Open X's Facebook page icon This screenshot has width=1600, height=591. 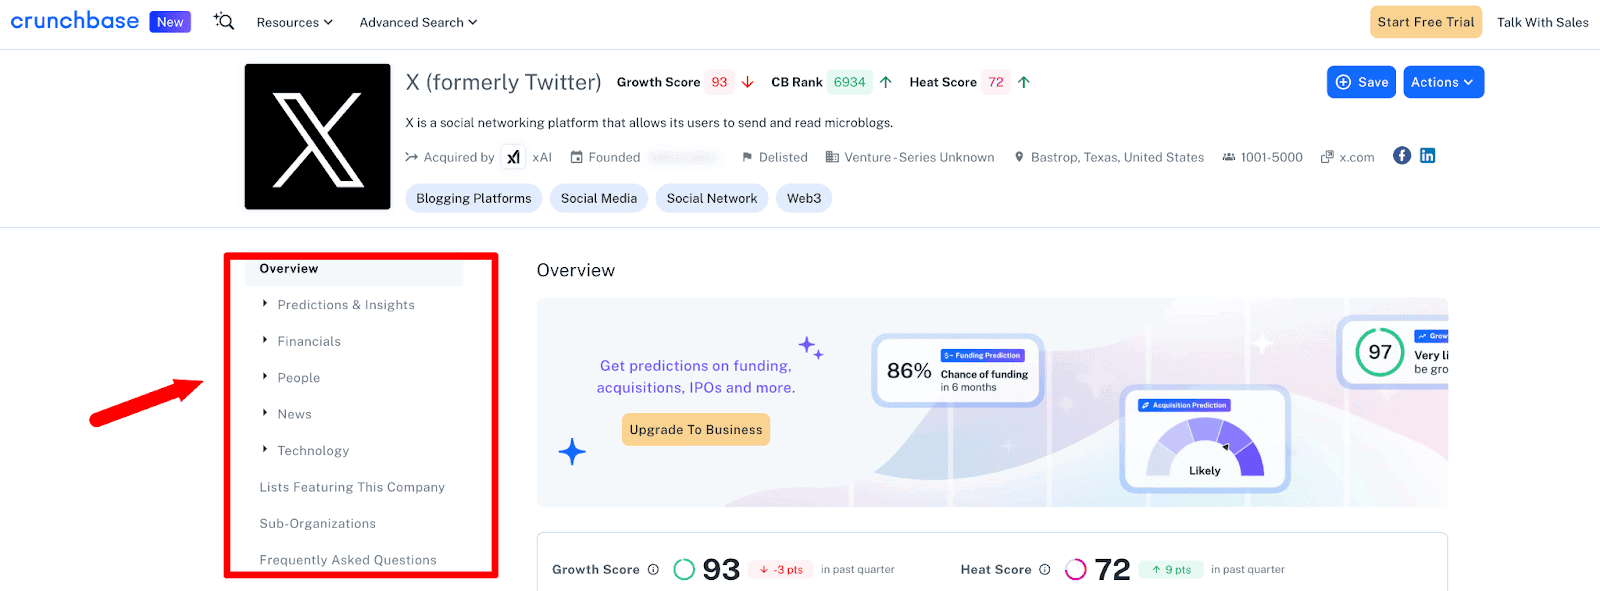tap(1402, 156)
